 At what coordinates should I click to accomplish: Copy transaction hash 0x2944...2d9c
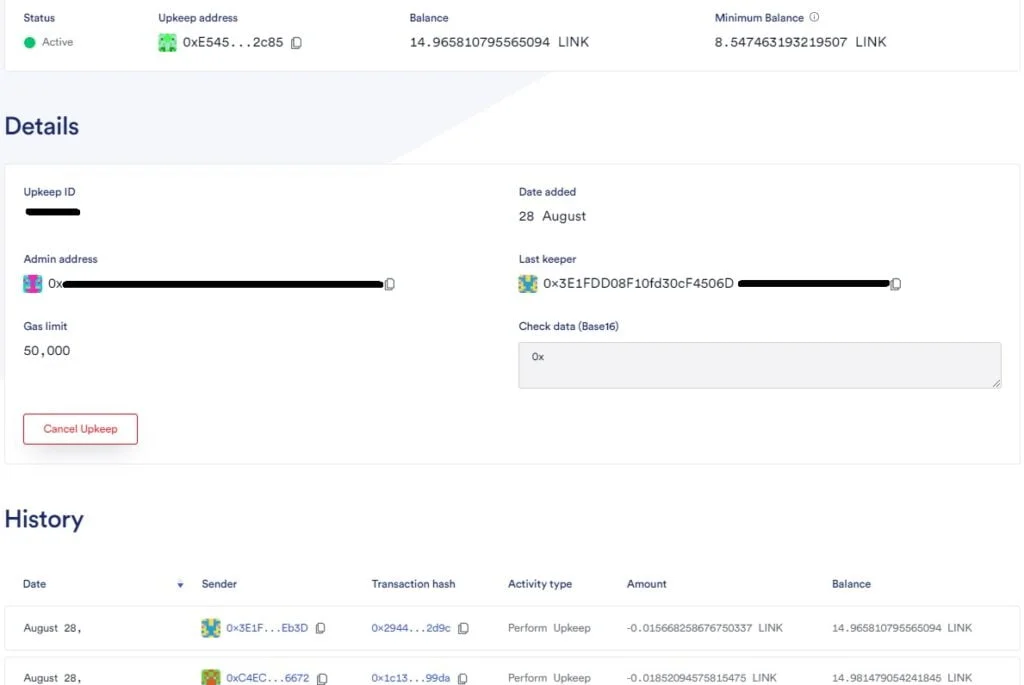click(x=463, y=628)
